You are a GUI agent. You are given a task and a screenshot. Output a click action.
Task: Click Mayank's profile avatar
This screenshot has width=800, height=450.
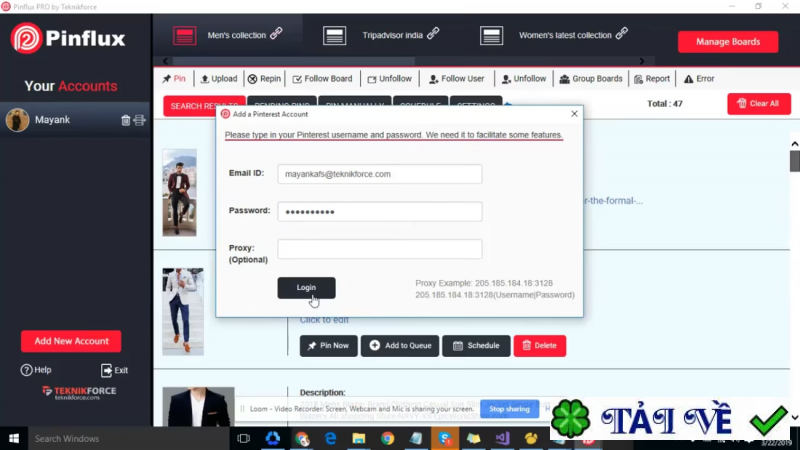[17, 120]
